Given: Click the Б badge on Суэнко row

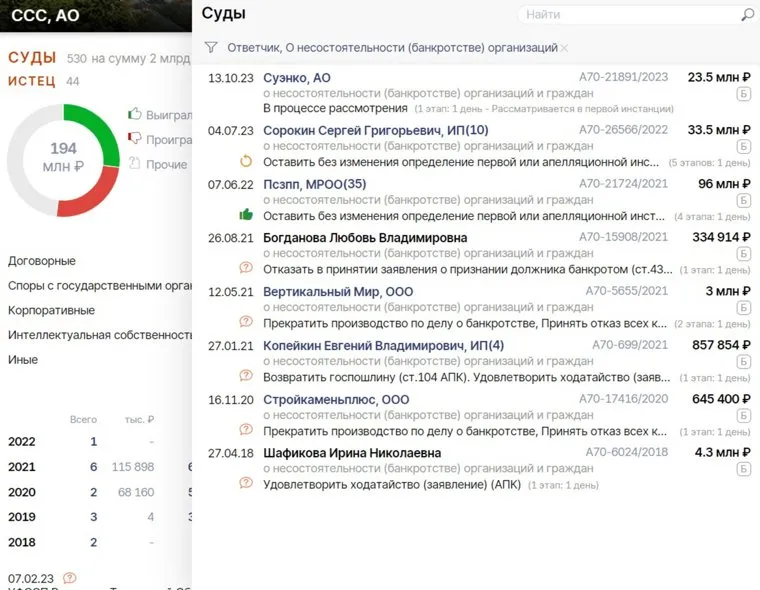Looking at the screenshot, I should (743, 94).
